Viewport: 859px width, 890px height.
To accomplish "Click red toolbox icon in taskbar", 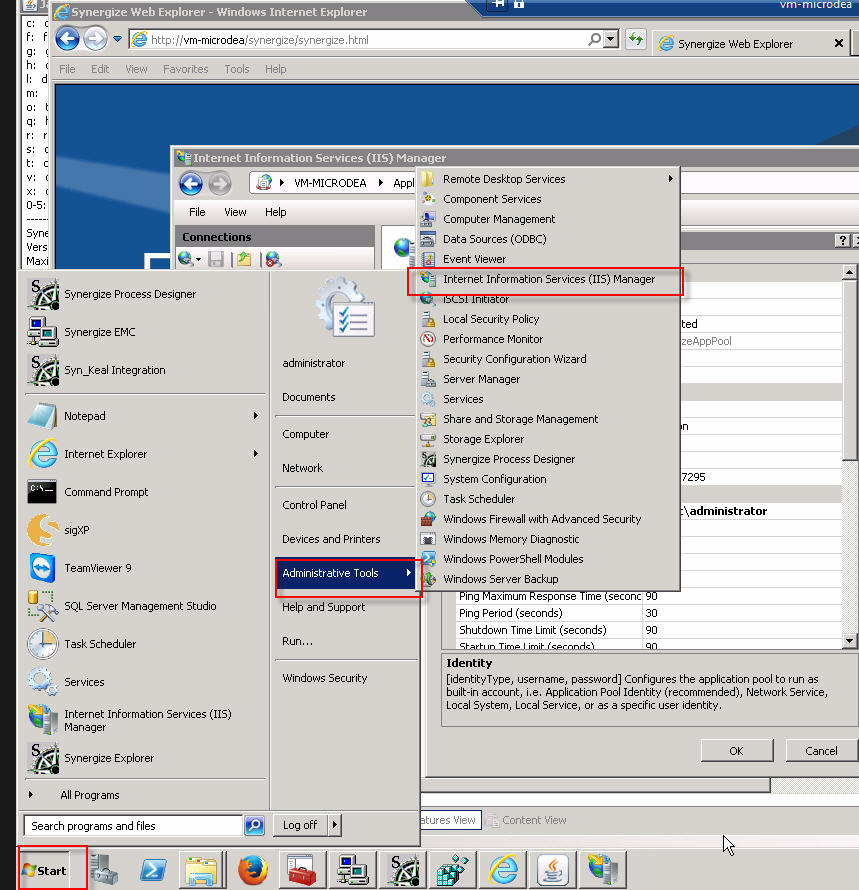I will pyautogui.click(x=302, y=870).
